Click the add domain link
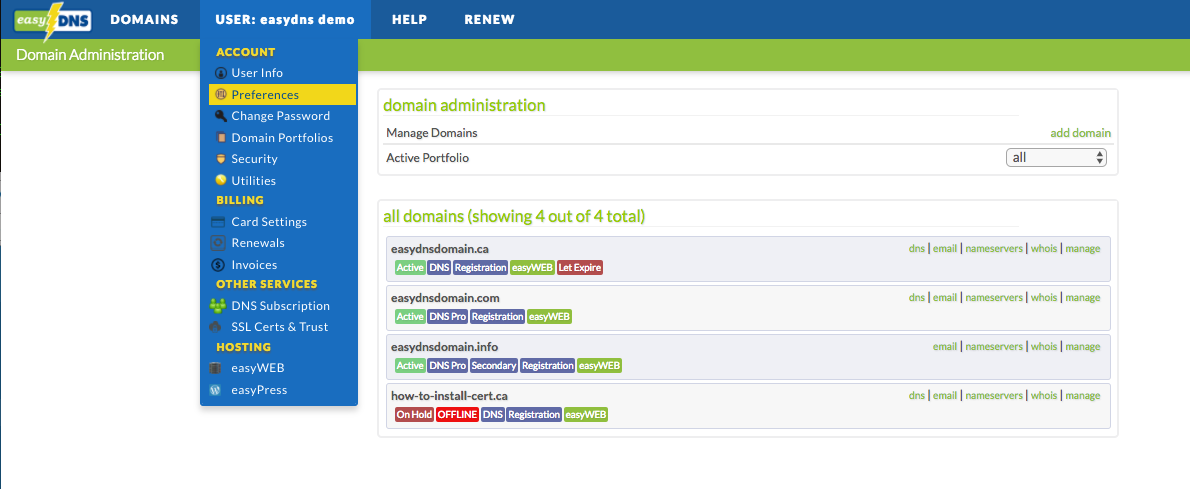1190x489 pixels. (x=1081, y=133)
